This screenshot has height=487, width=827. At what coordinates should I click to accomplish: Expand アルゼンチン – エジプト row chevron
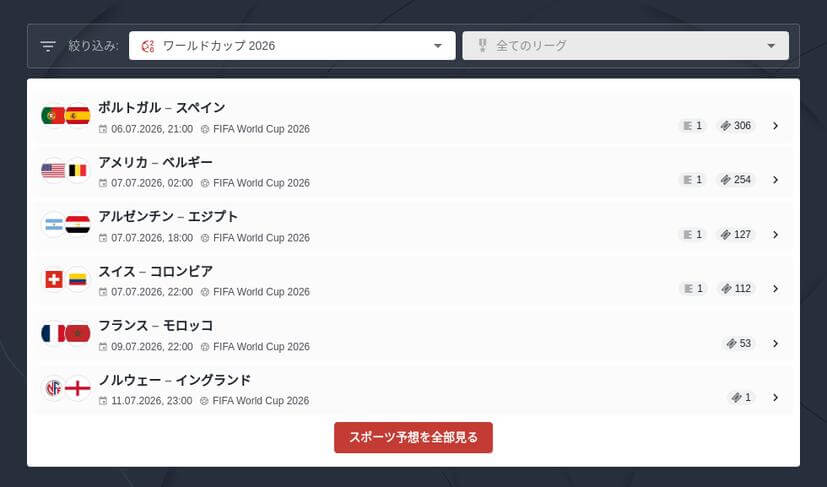(x=775, y=234)
